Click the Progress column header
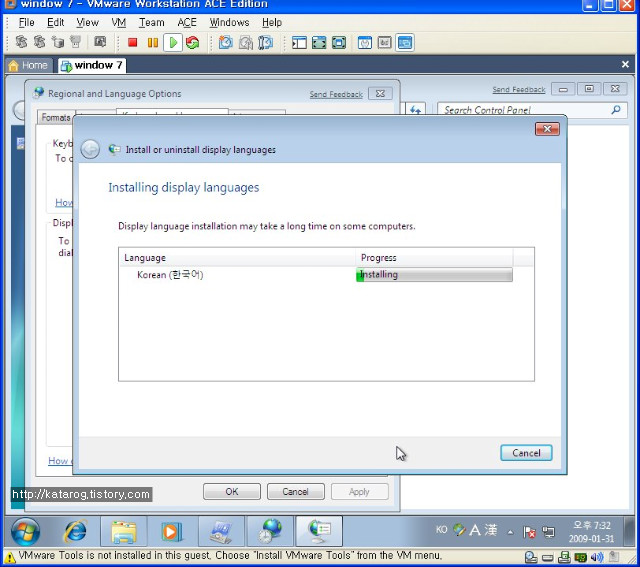Viewport: 640px width, 567px height. [434, 258]
